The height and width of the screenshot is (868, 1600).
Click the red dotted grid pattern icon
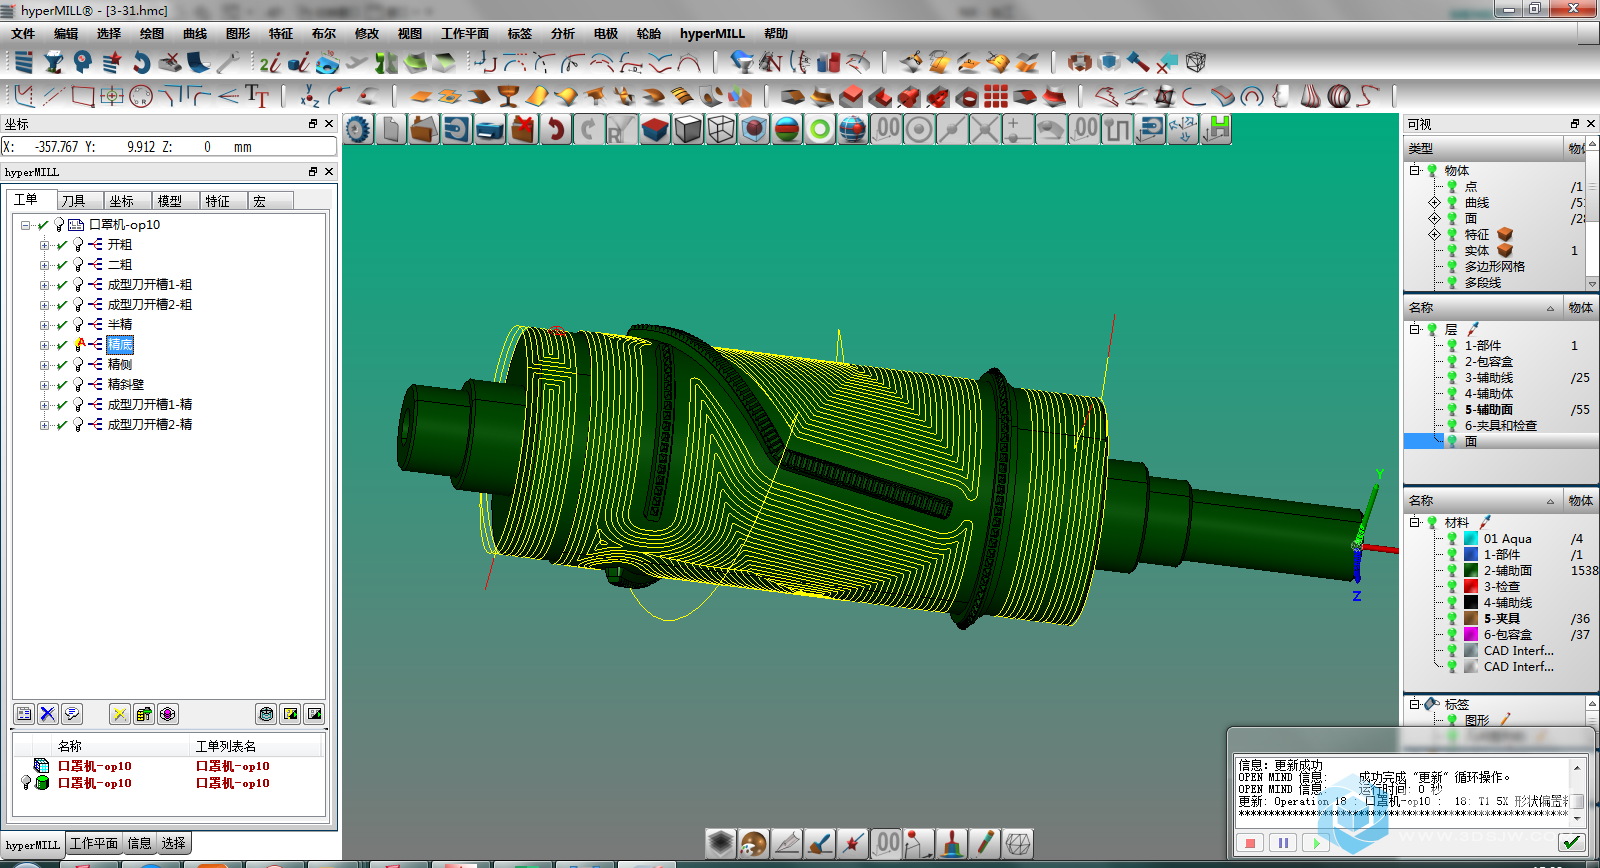pyautogui.click(x=996, y=97)
